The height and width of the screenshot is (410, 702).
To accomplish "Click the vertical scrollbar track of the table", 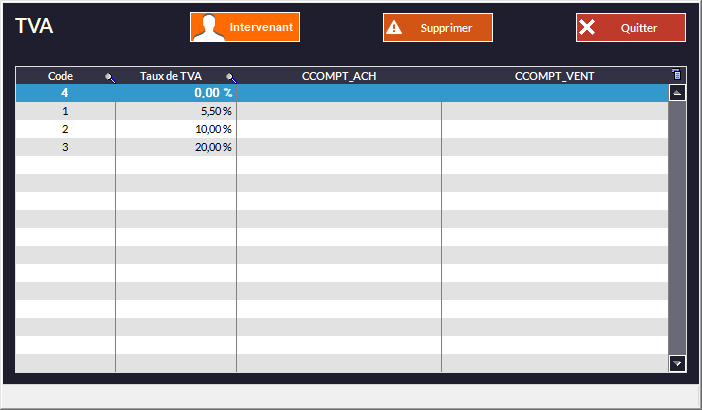I will 677,230.
